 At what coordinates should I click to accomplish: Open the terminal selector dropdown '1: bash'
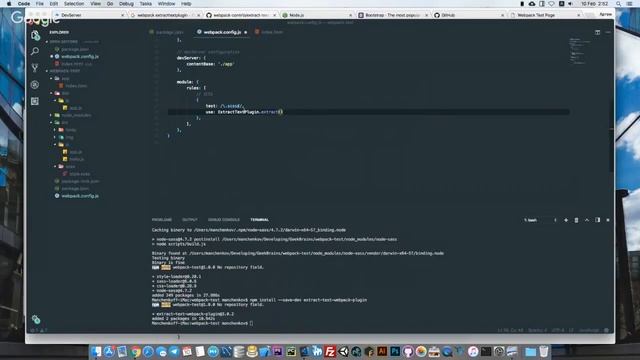point(540,220)
